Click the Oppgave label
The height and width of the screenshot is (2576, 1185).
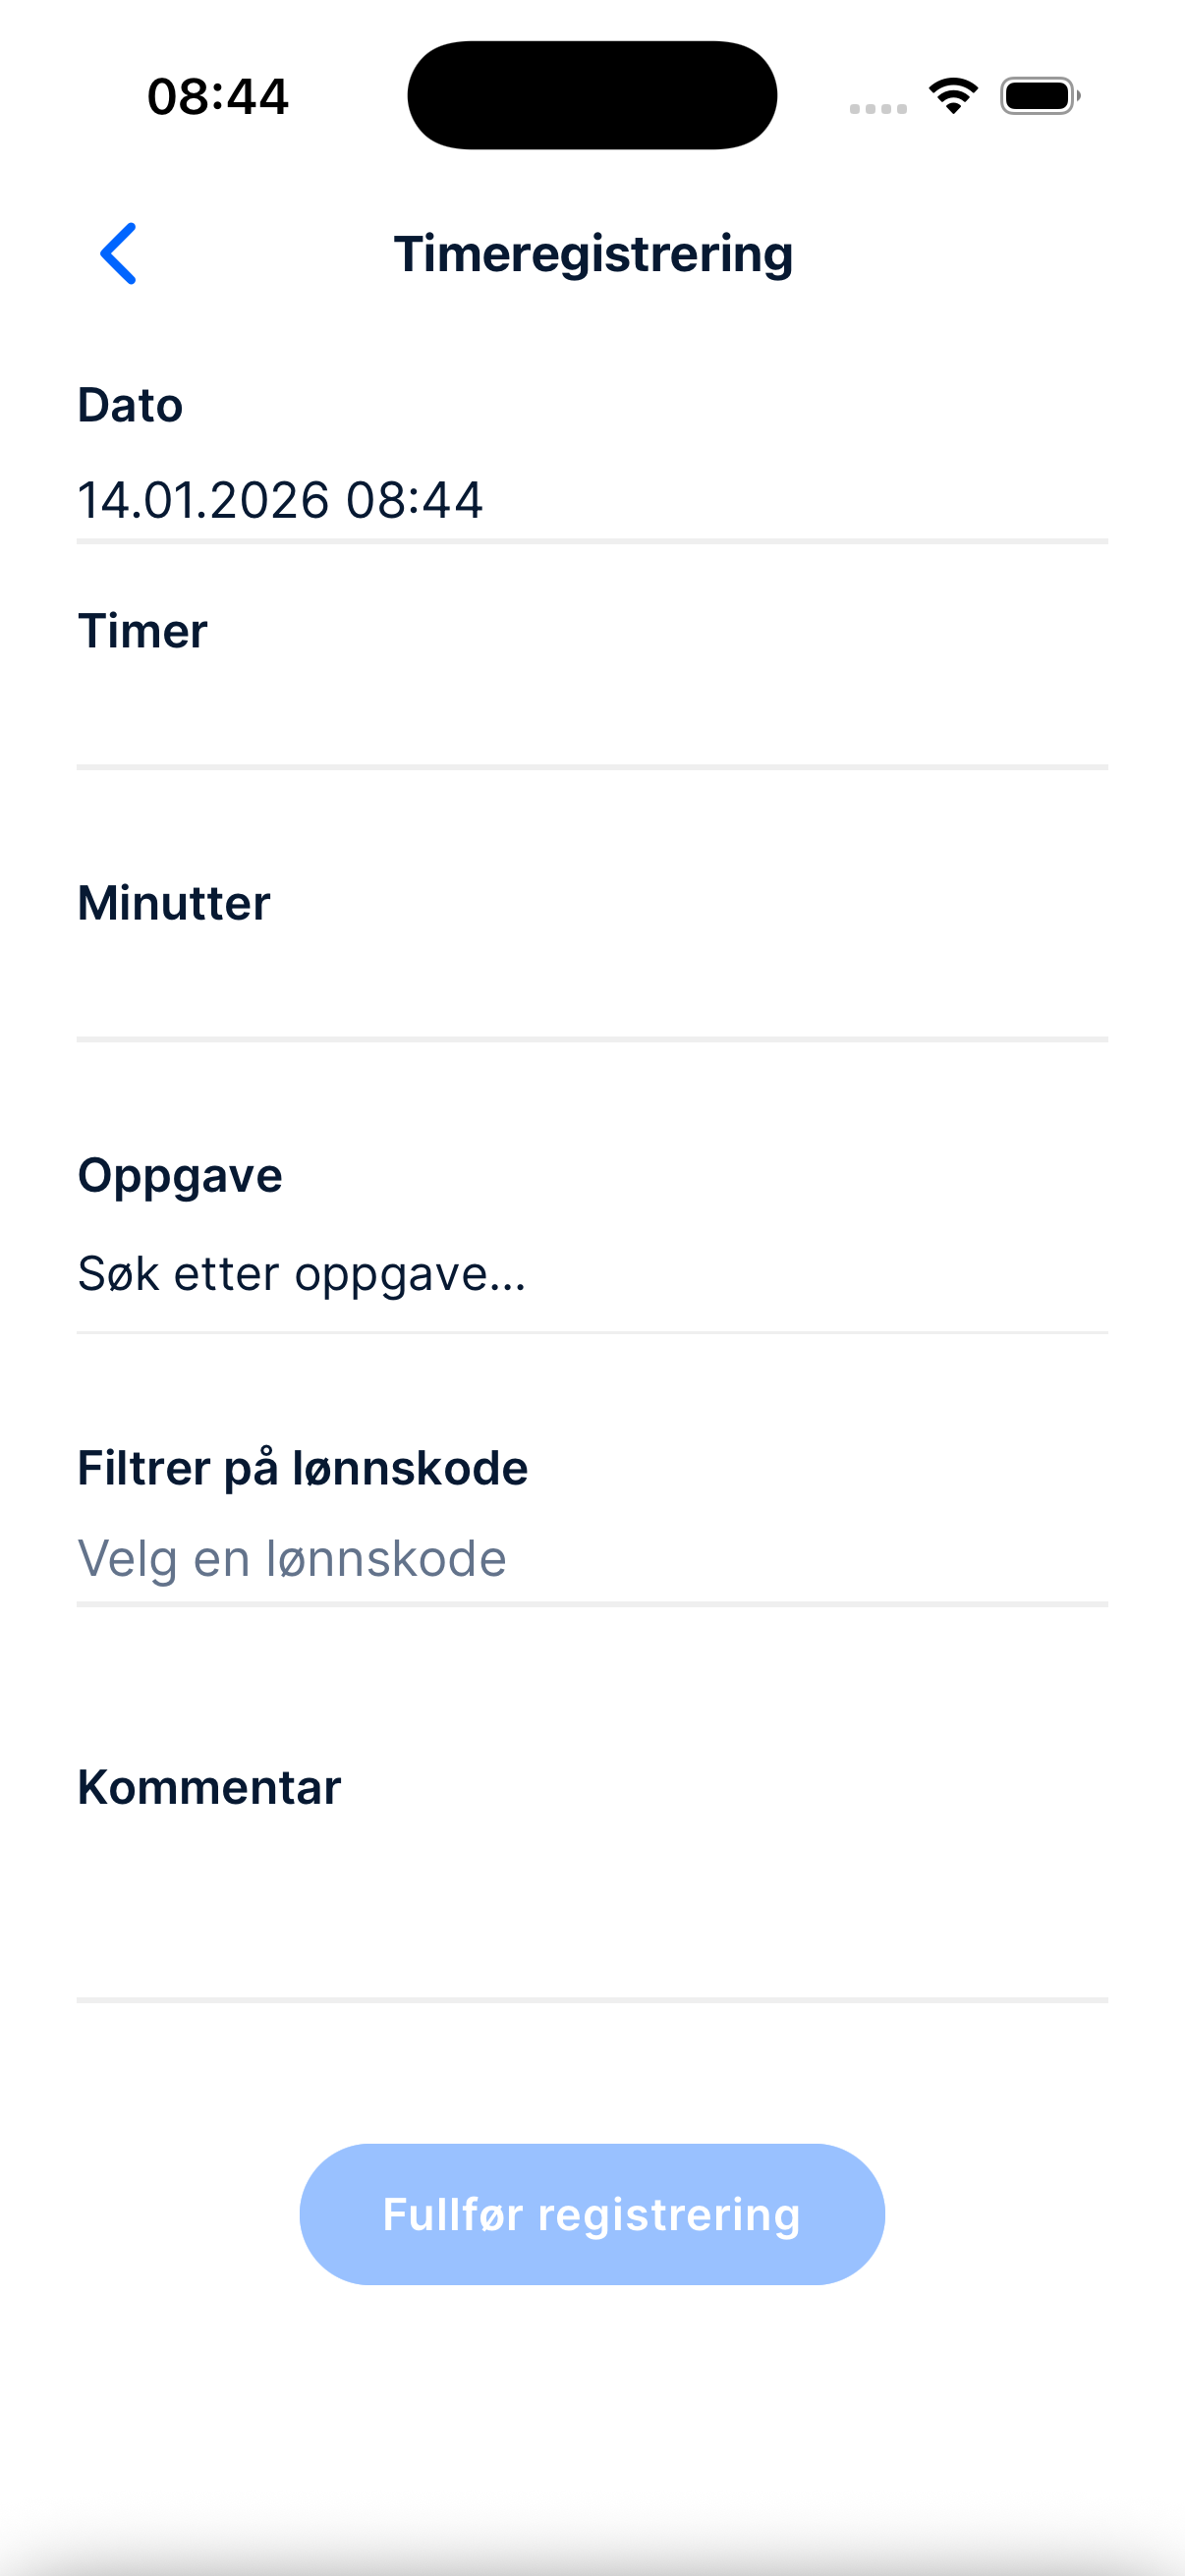coord(180,1175)
